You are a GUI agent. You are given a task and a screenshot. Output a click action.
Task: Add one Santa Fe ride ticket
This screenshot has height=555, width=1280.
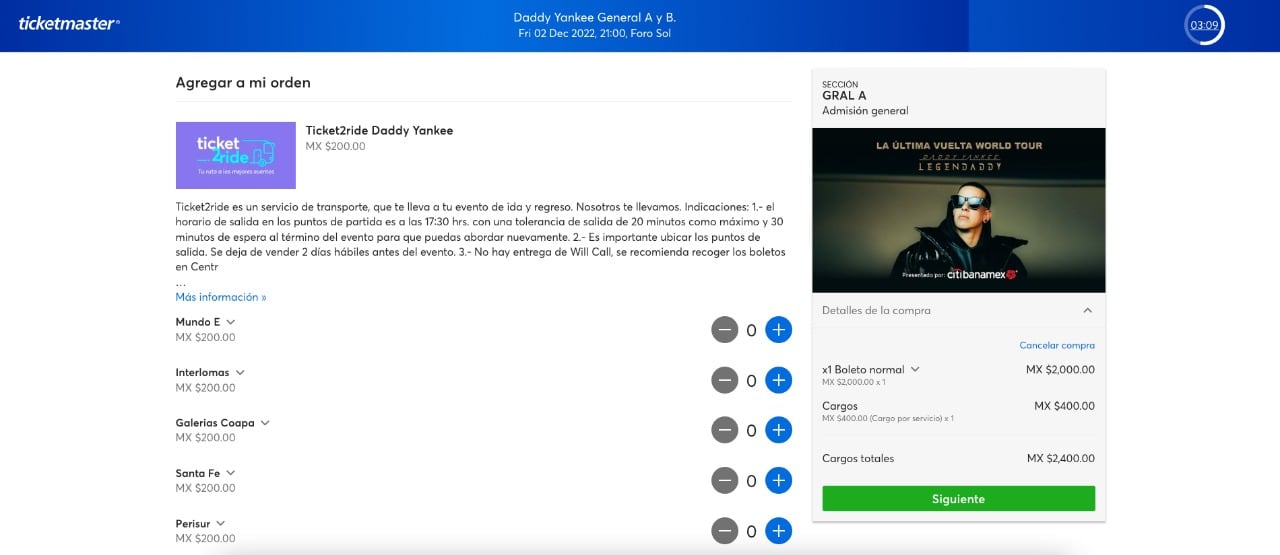pos(778,481)
